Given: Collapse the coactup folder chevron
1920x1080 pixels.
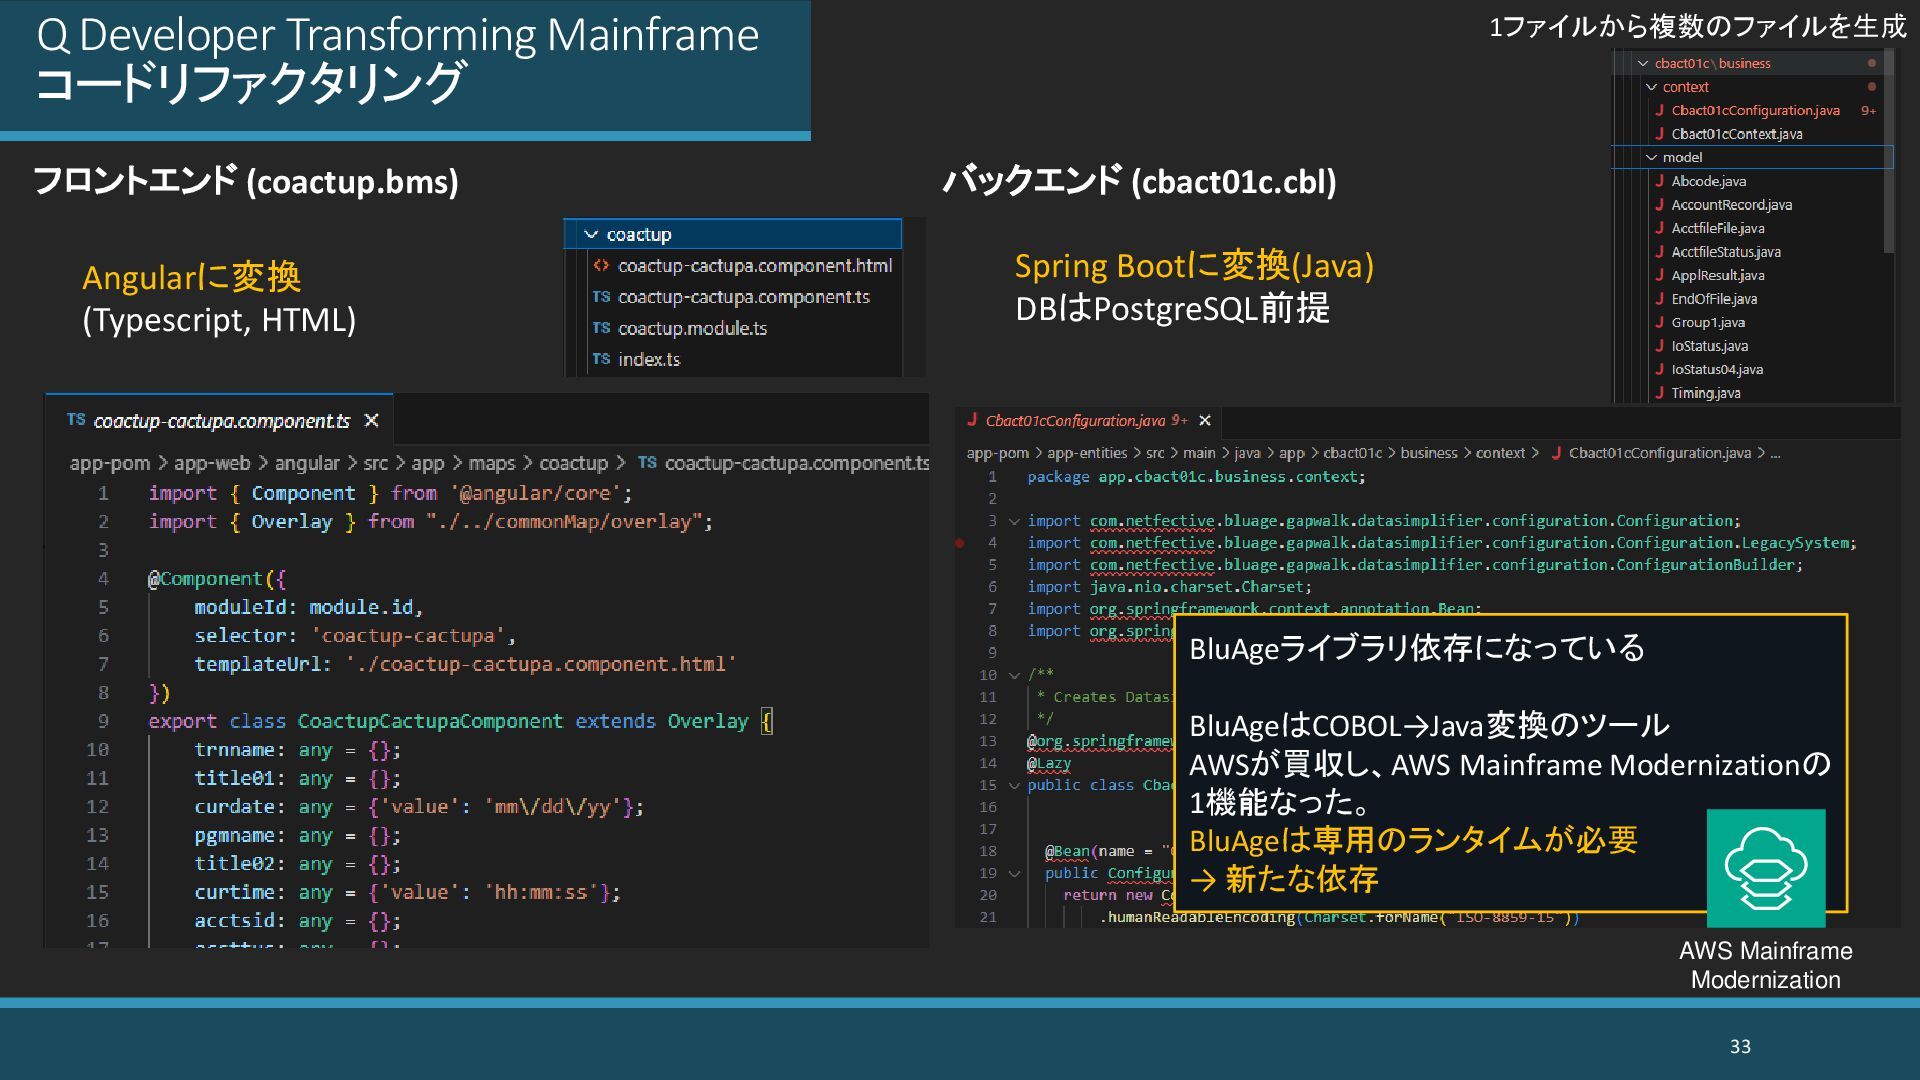Looking at the screenshot, I should [591, 235].
